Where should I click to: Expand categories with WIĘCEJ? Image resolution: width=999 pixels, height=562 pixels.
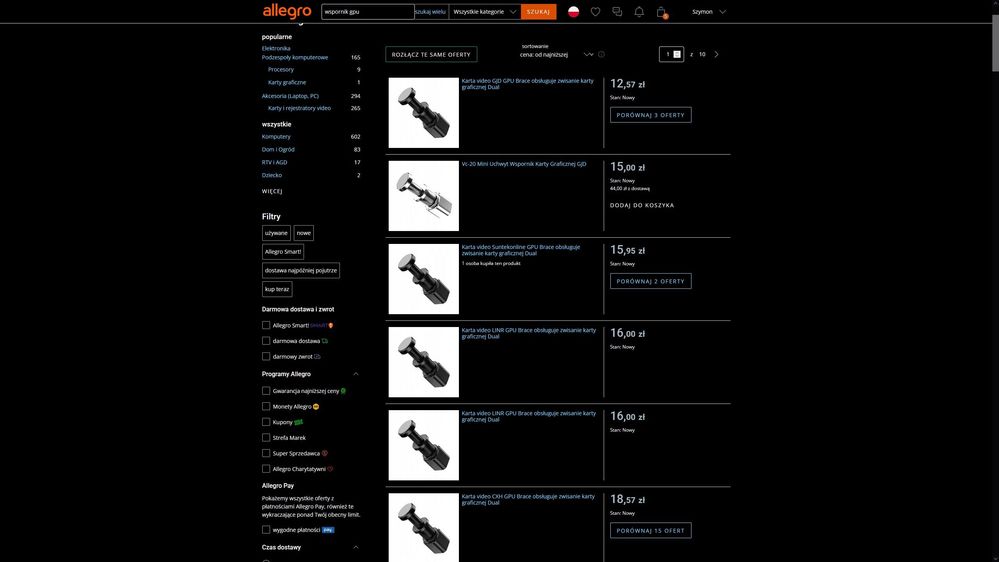point(272,191)
